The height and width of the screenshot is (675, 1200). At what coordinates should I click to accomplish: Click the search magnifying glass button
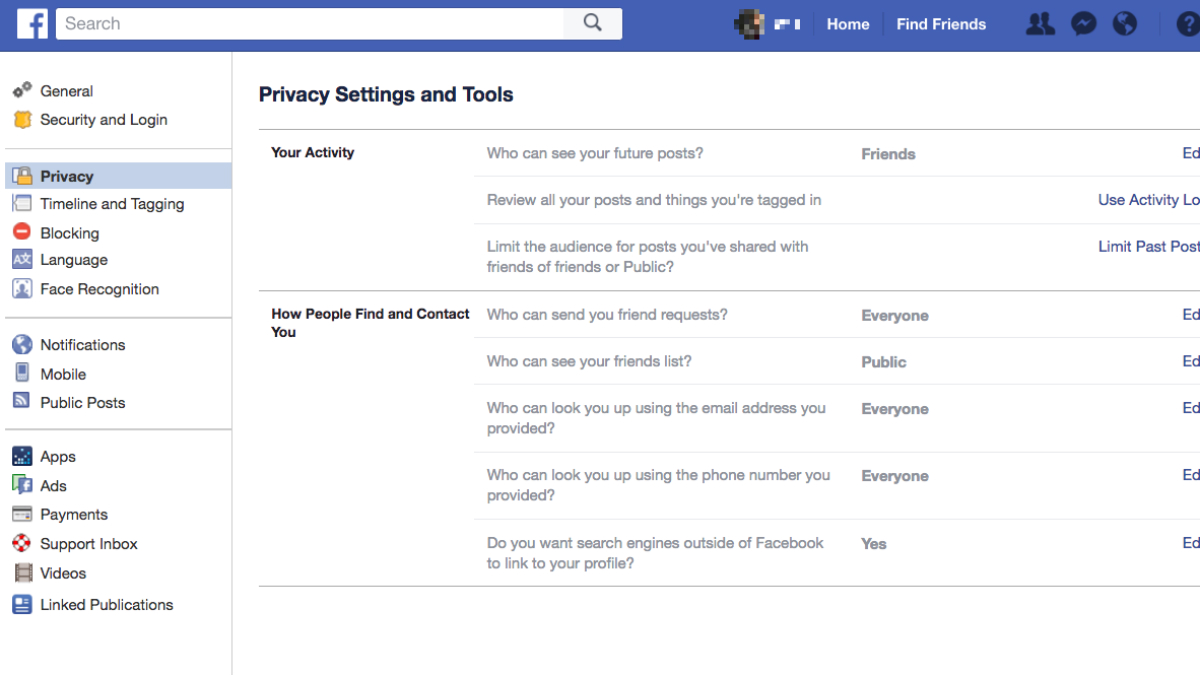tap(593, 22)
